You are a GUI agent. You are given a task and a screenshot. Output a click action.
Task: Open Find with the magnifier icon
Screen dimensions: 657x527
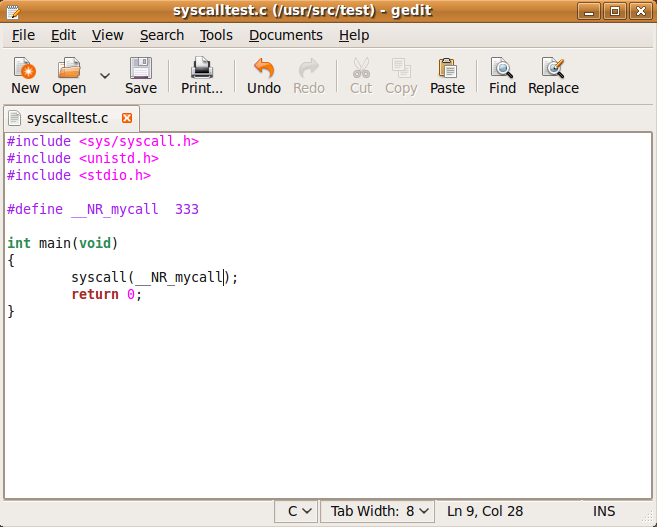pyautogui.click(x=502, y=76)
